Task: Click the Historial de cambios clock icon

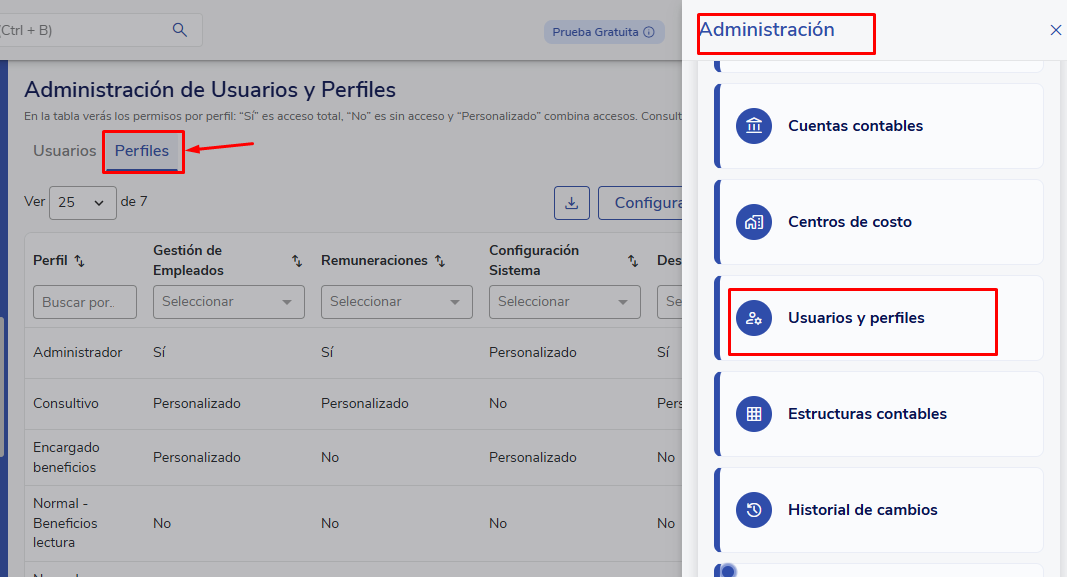Action: (754, 510)
